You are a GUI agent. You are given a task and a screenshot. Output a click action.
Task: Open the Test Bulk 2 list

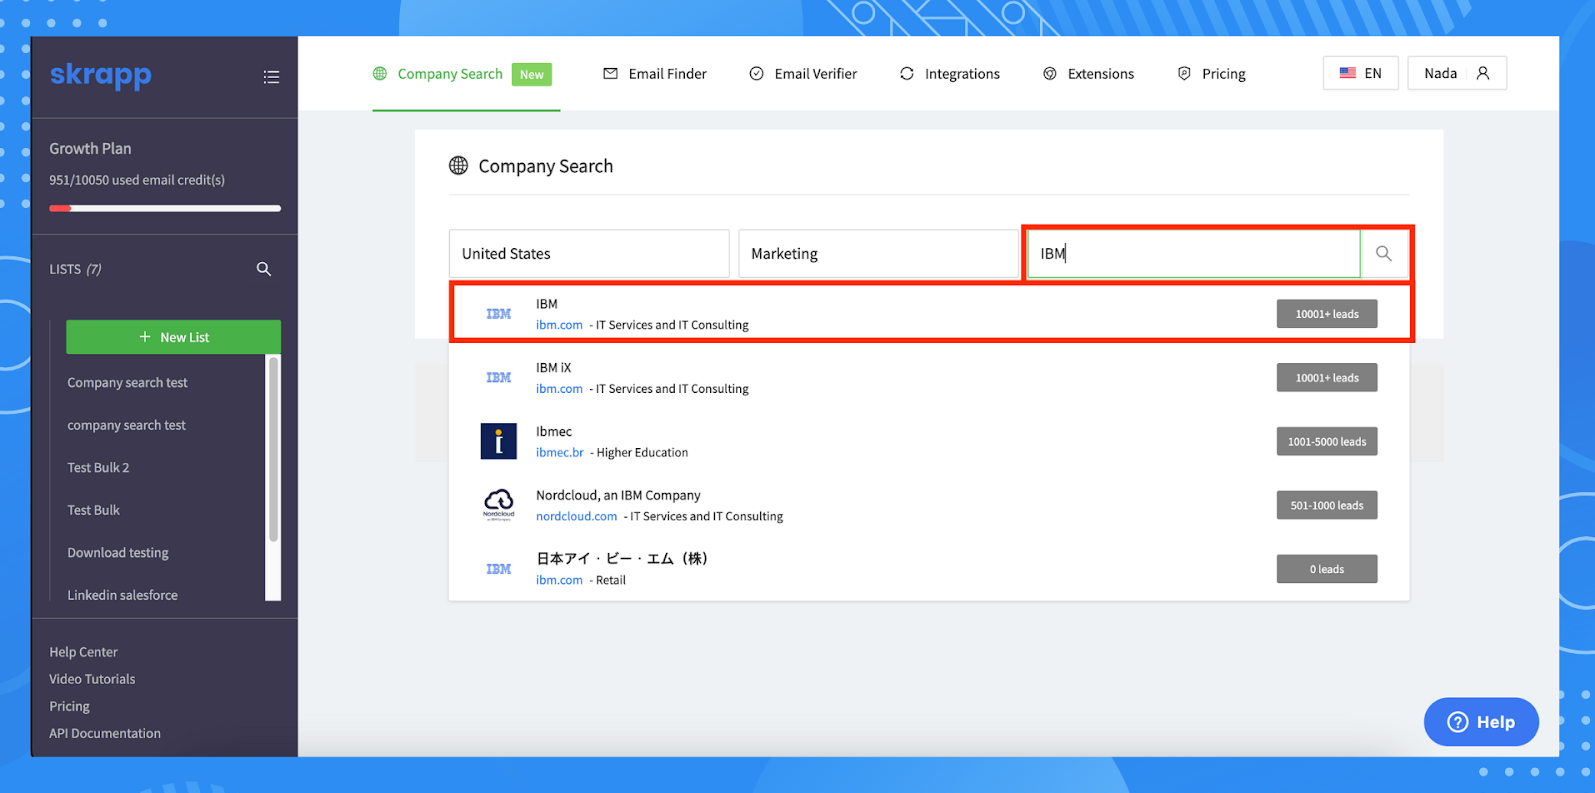coord(98,468)
